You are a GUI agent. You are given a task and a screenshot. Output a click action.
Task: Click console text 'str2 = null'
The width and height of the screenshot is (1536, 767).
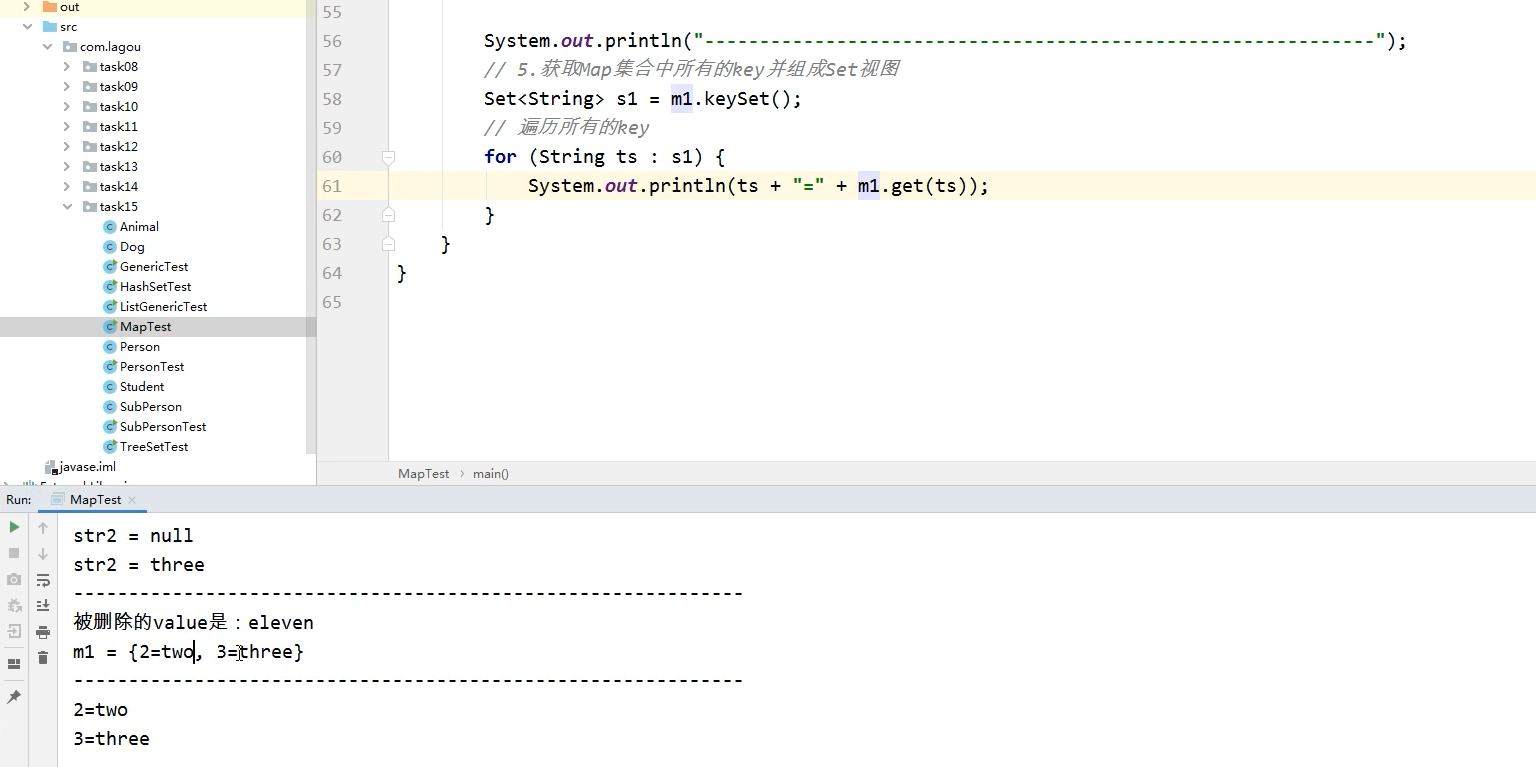(133, 536)
